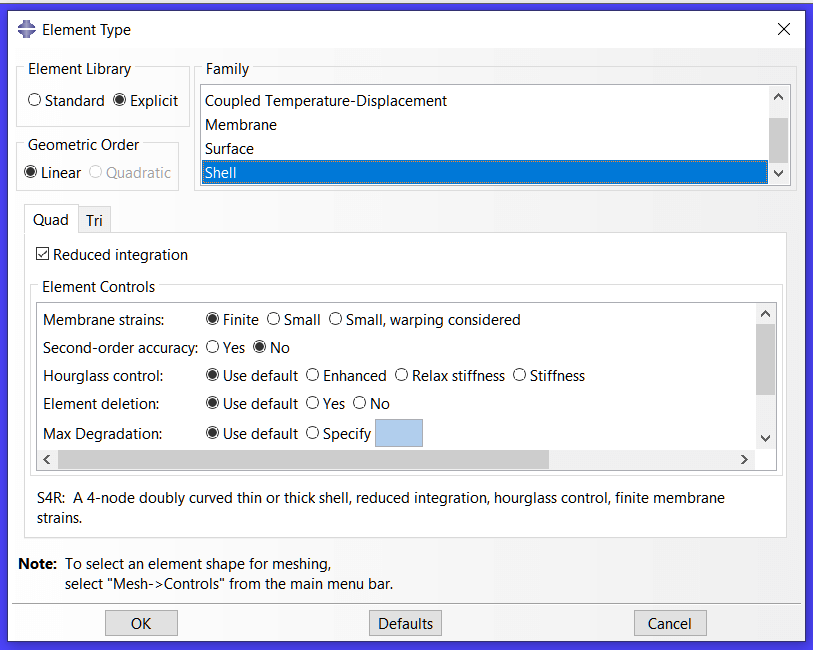Set Membrane strains to Small
This screenshot has width=813, height=650.
click(x=273, y=320)
